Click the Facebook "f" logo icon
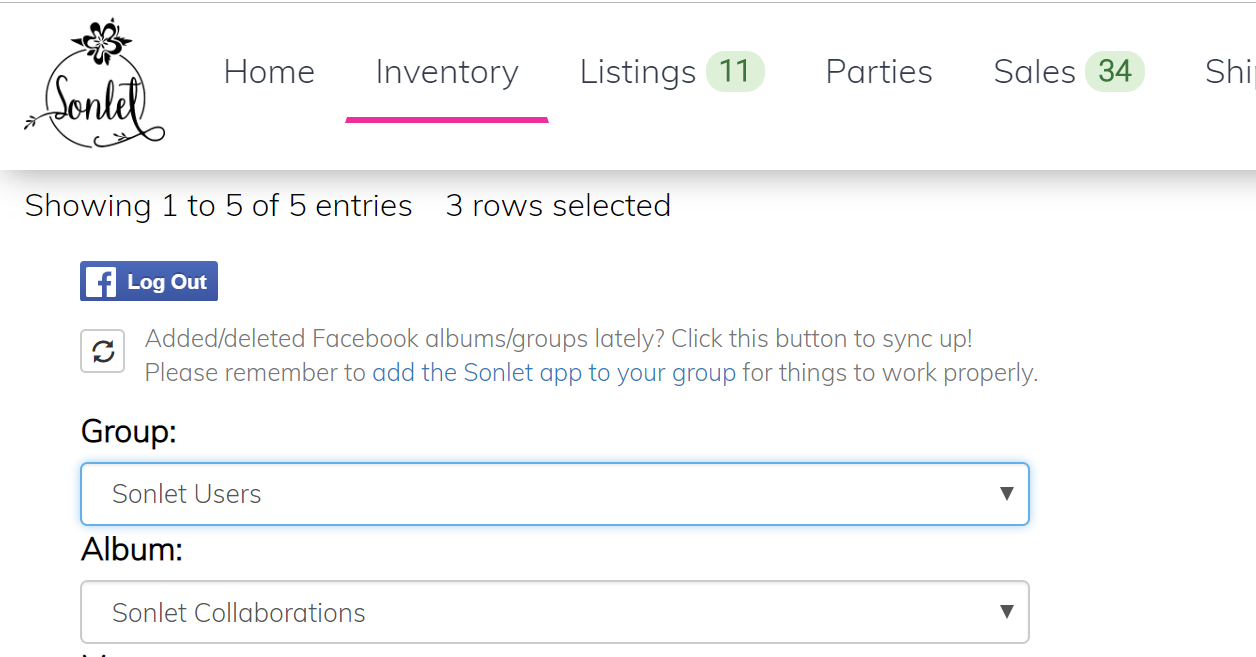Screen dimensions: 1256x657 point(100,282)
